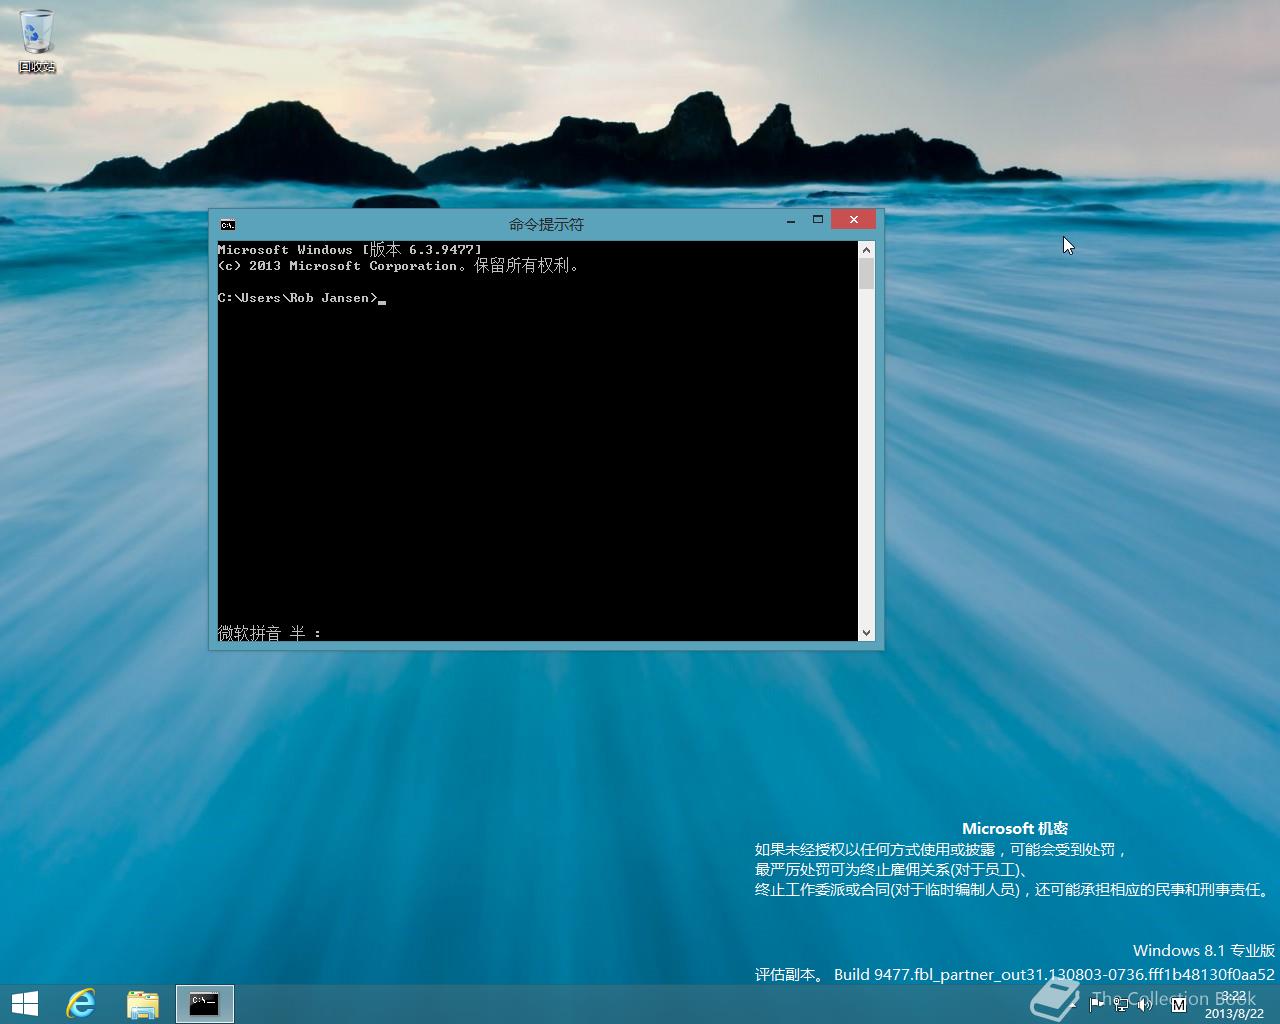Maximize the Command Prompt window
This screenshot has width=1280, height=1024.
tap(817, 220)
